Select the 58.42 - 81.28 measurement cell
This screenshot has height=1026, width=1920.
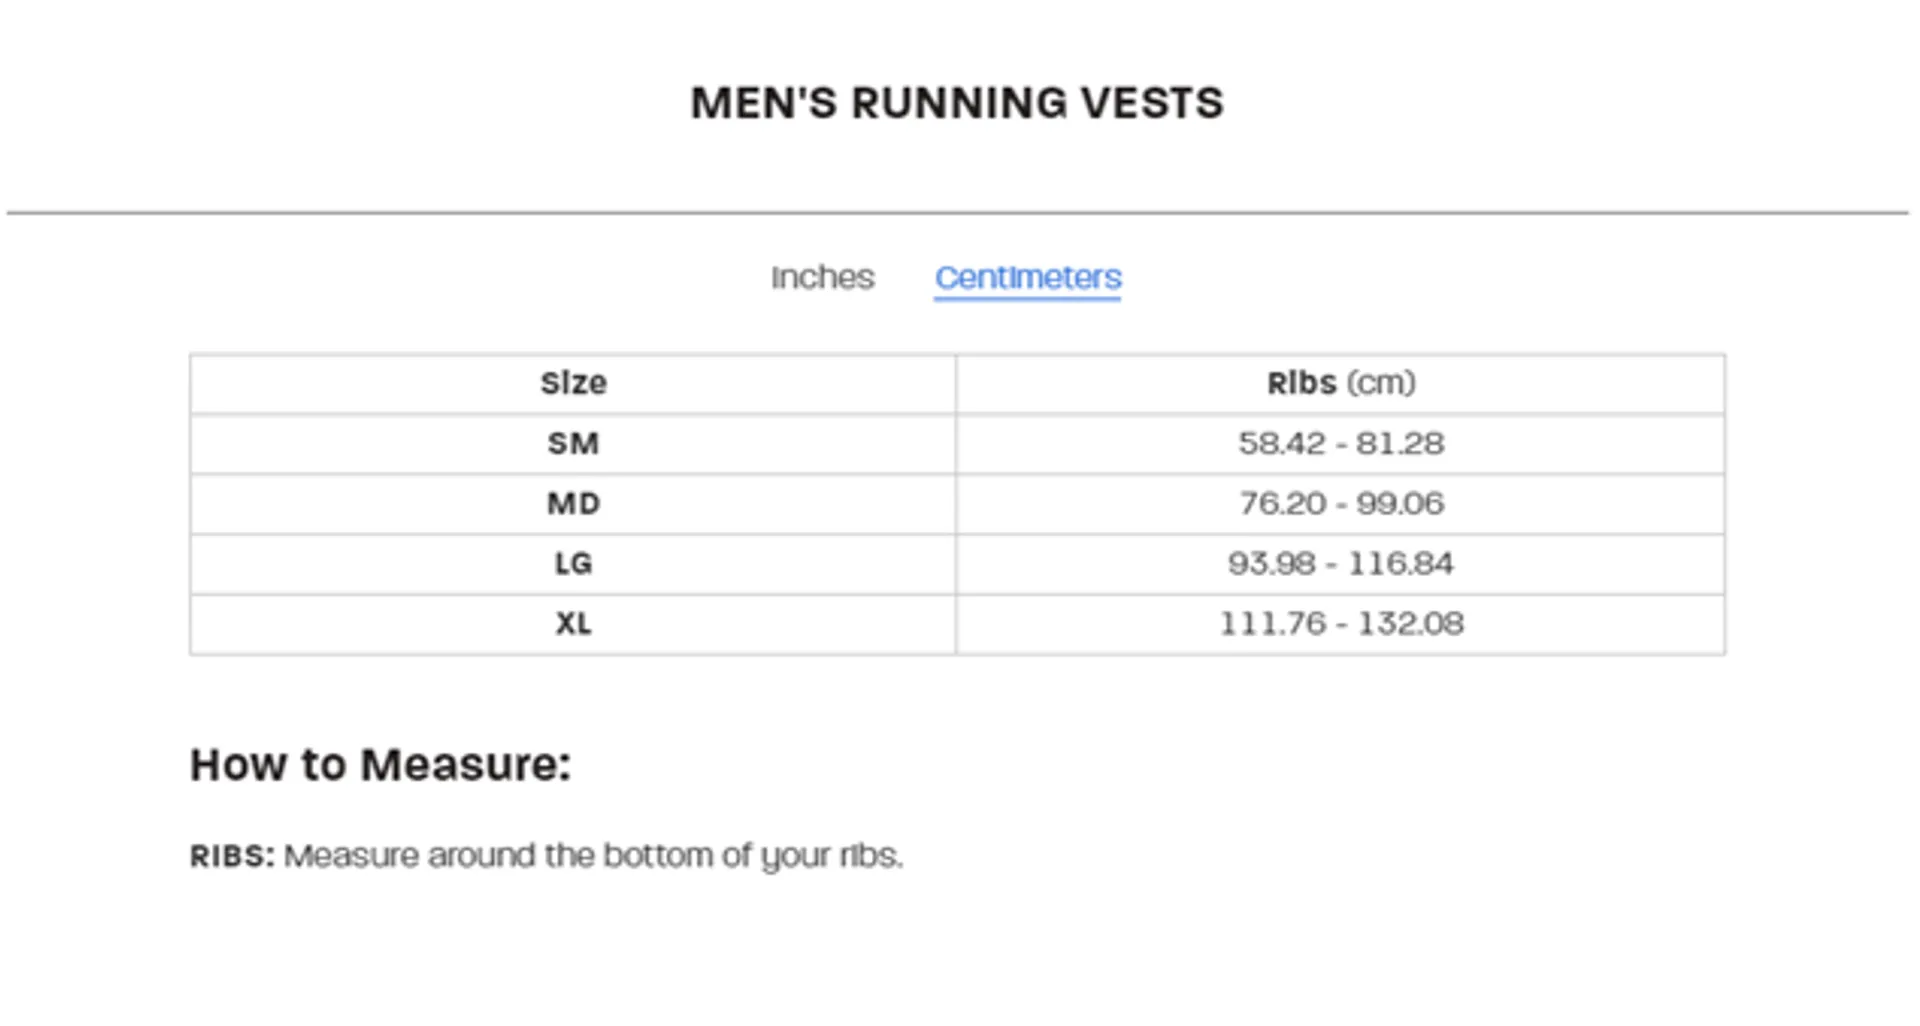click(1340, 443)
